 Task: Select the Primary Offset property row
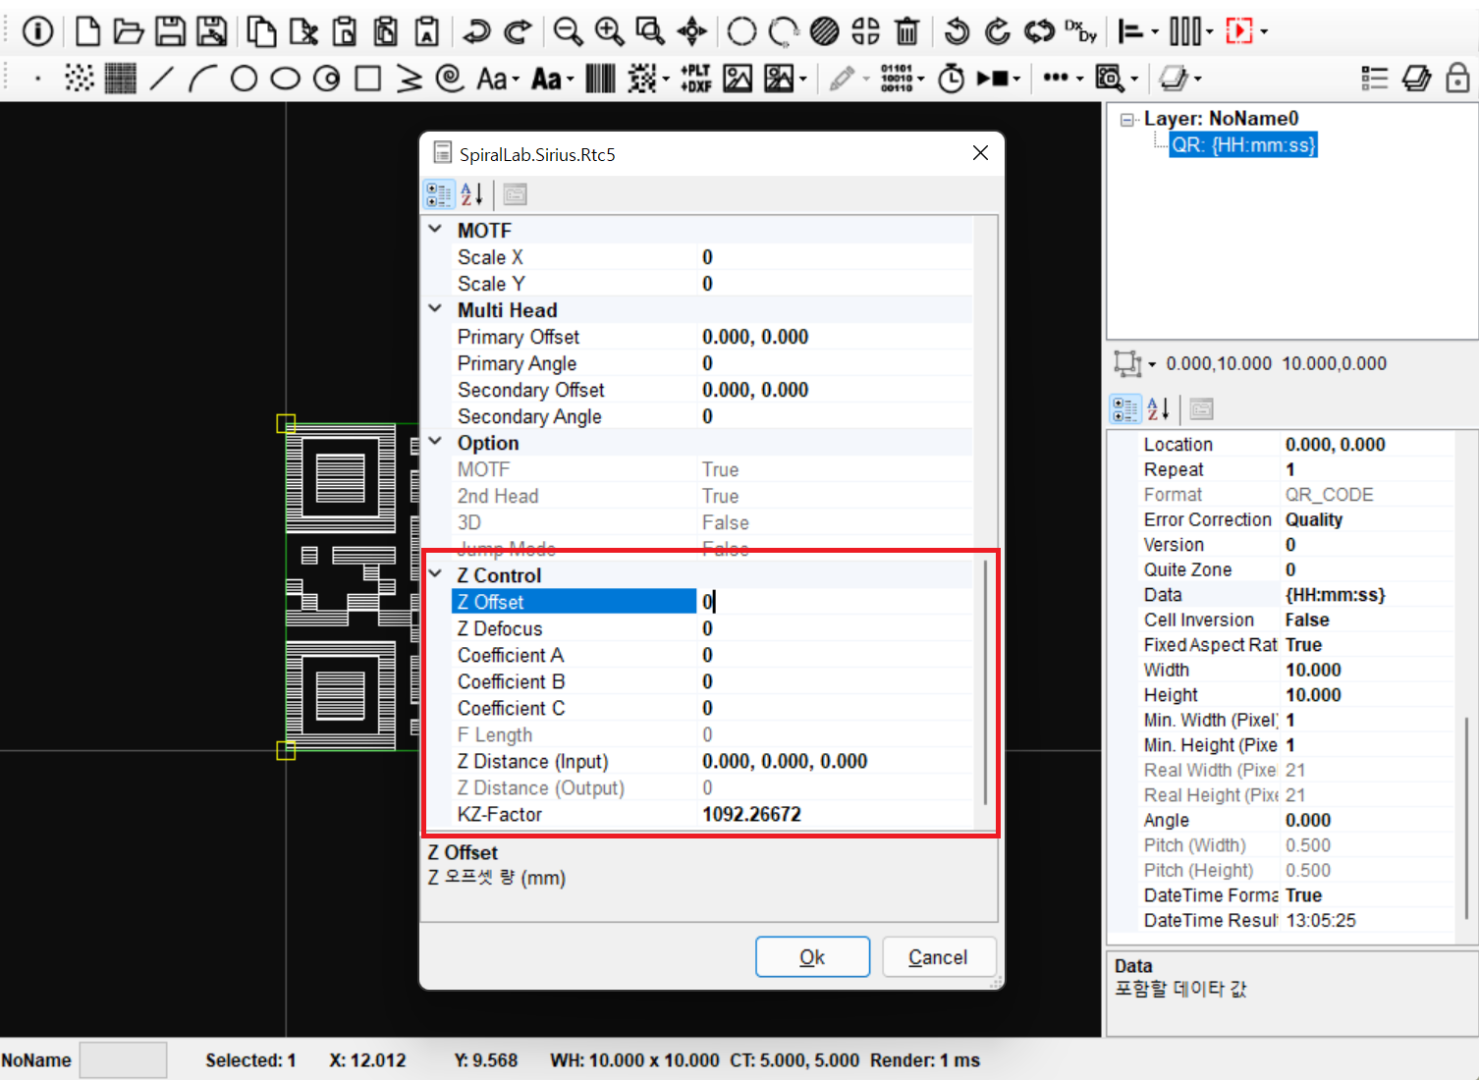pyautogui.click(x=712, y=337)
